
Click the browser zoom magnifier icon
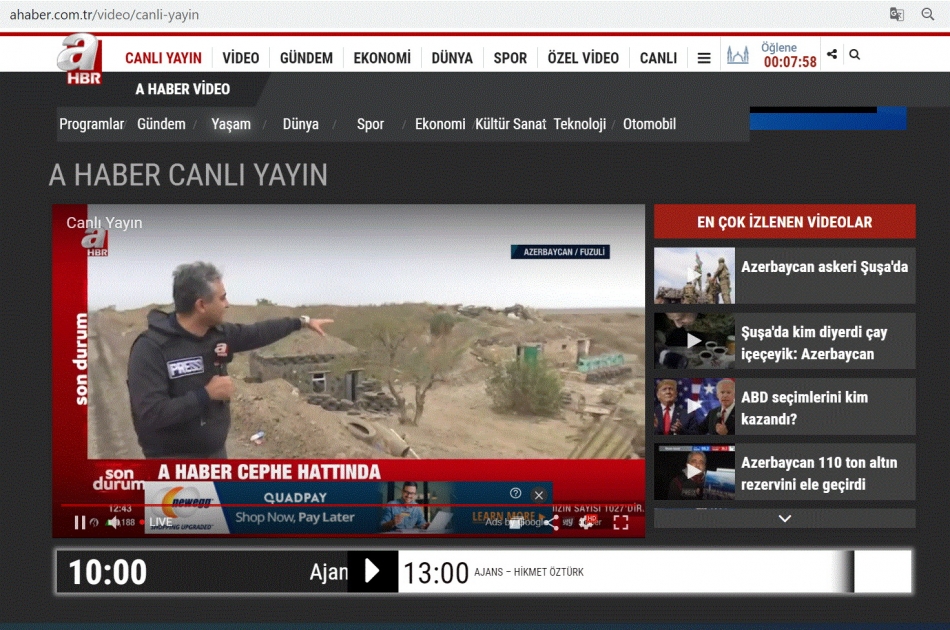(928, 14)
